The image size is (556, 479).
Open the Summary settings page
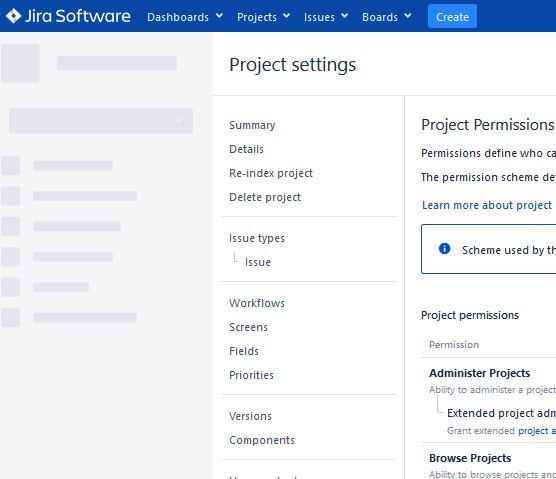(x=252, y=125)
